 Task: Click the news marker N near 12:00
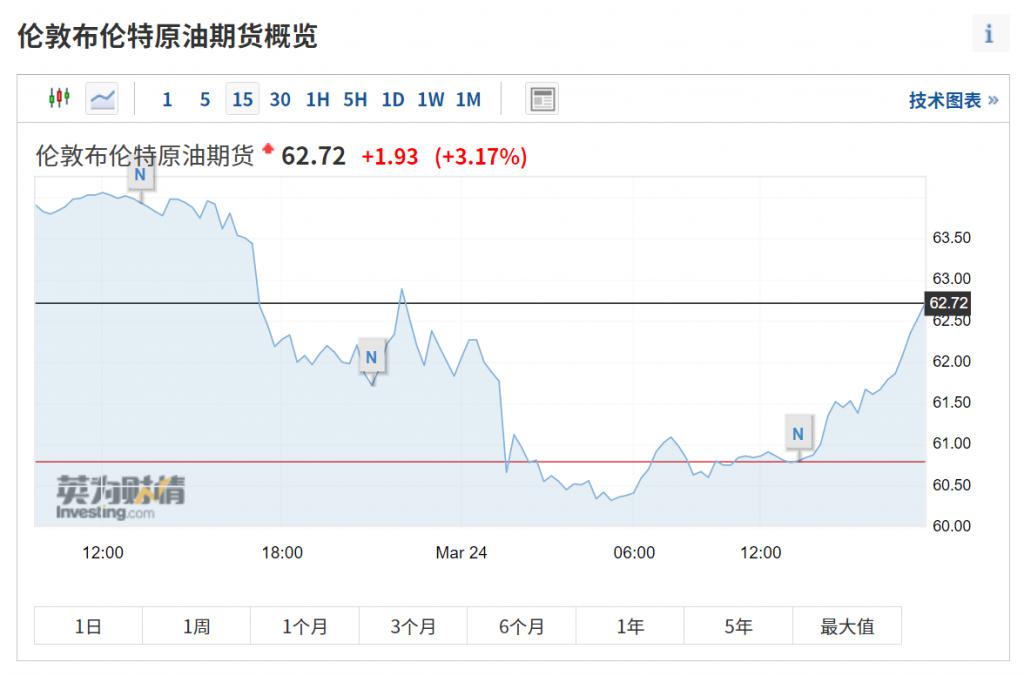[x=140, y=175]
